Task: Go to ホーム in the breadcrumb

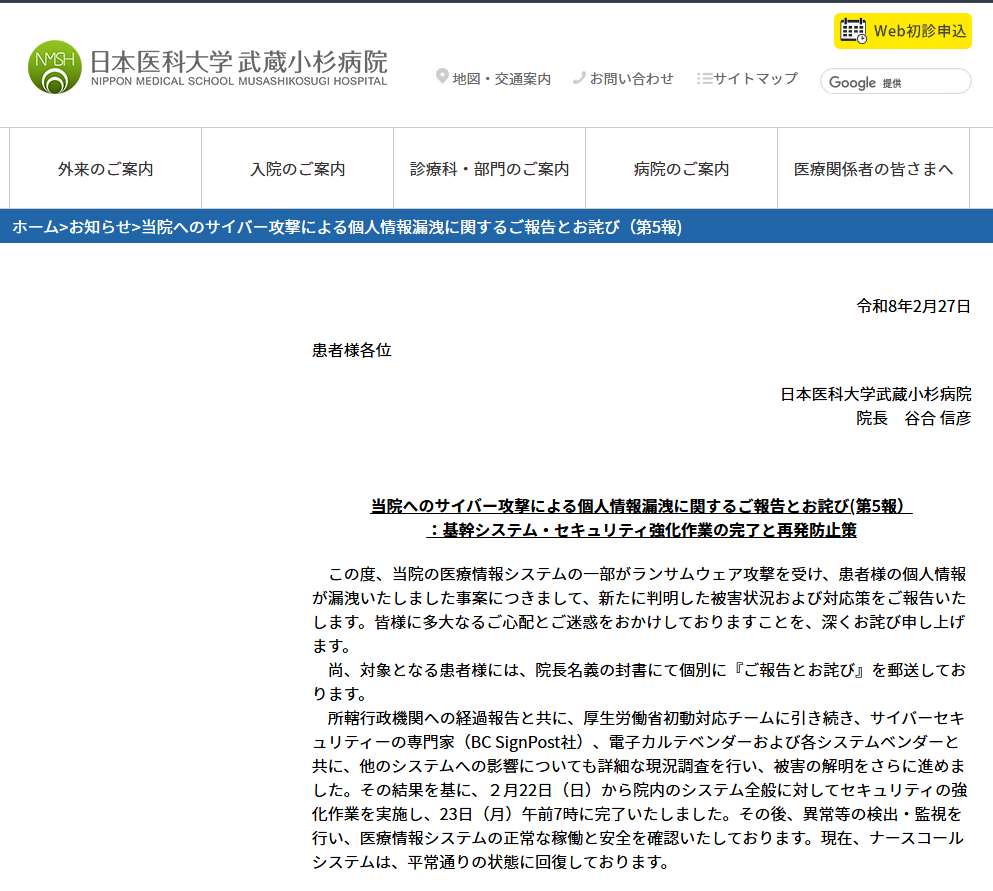Action: click(x=35, y=227)
